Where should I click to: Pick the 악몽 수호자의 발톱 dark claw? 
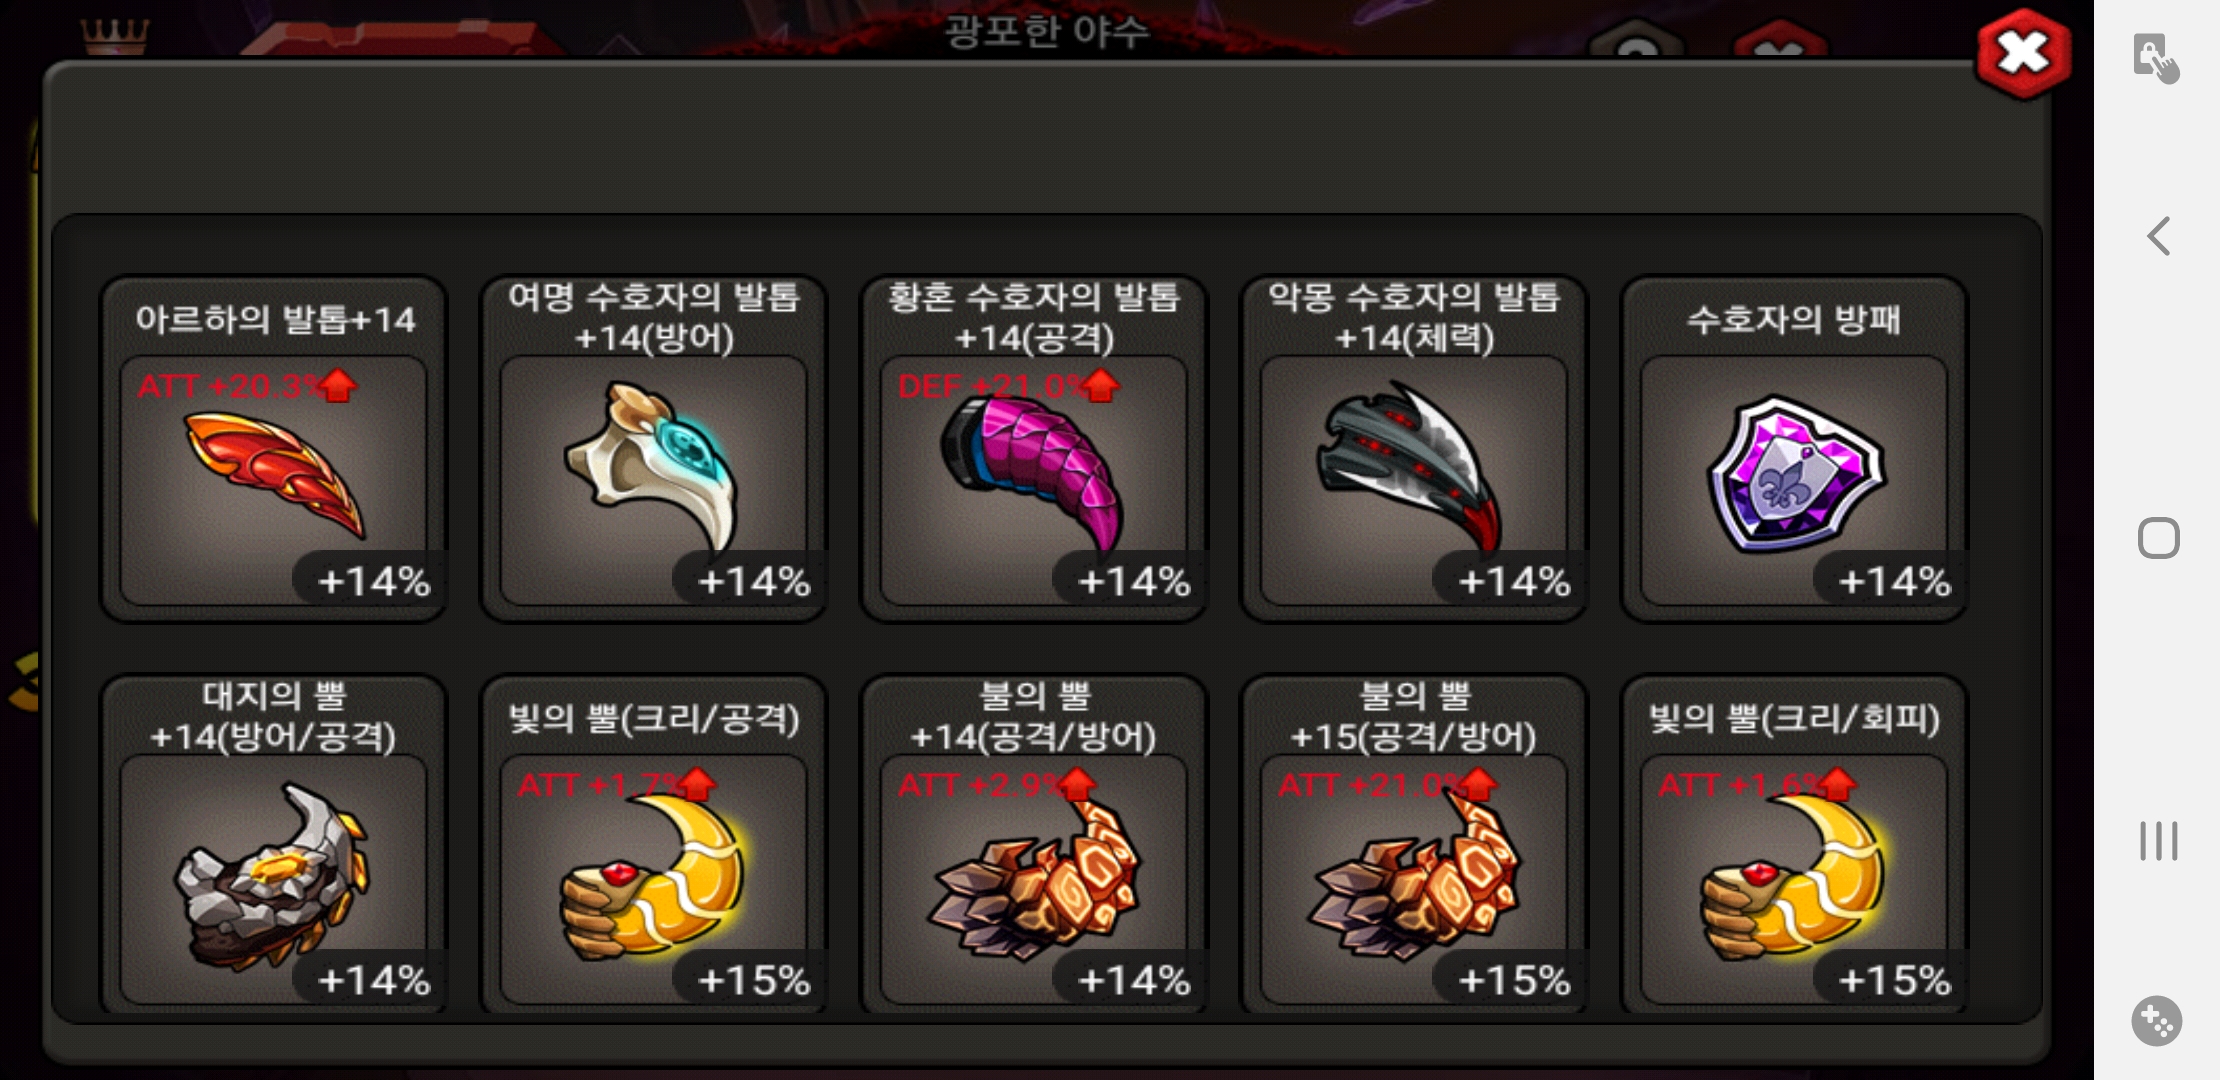[1414, 450]
